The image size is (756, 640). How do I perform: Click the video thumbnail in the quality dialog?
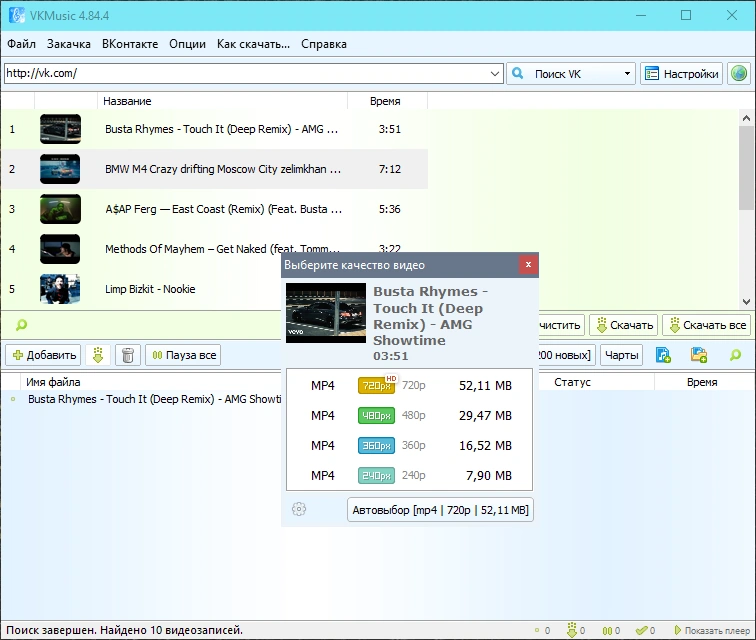[326, 313]
